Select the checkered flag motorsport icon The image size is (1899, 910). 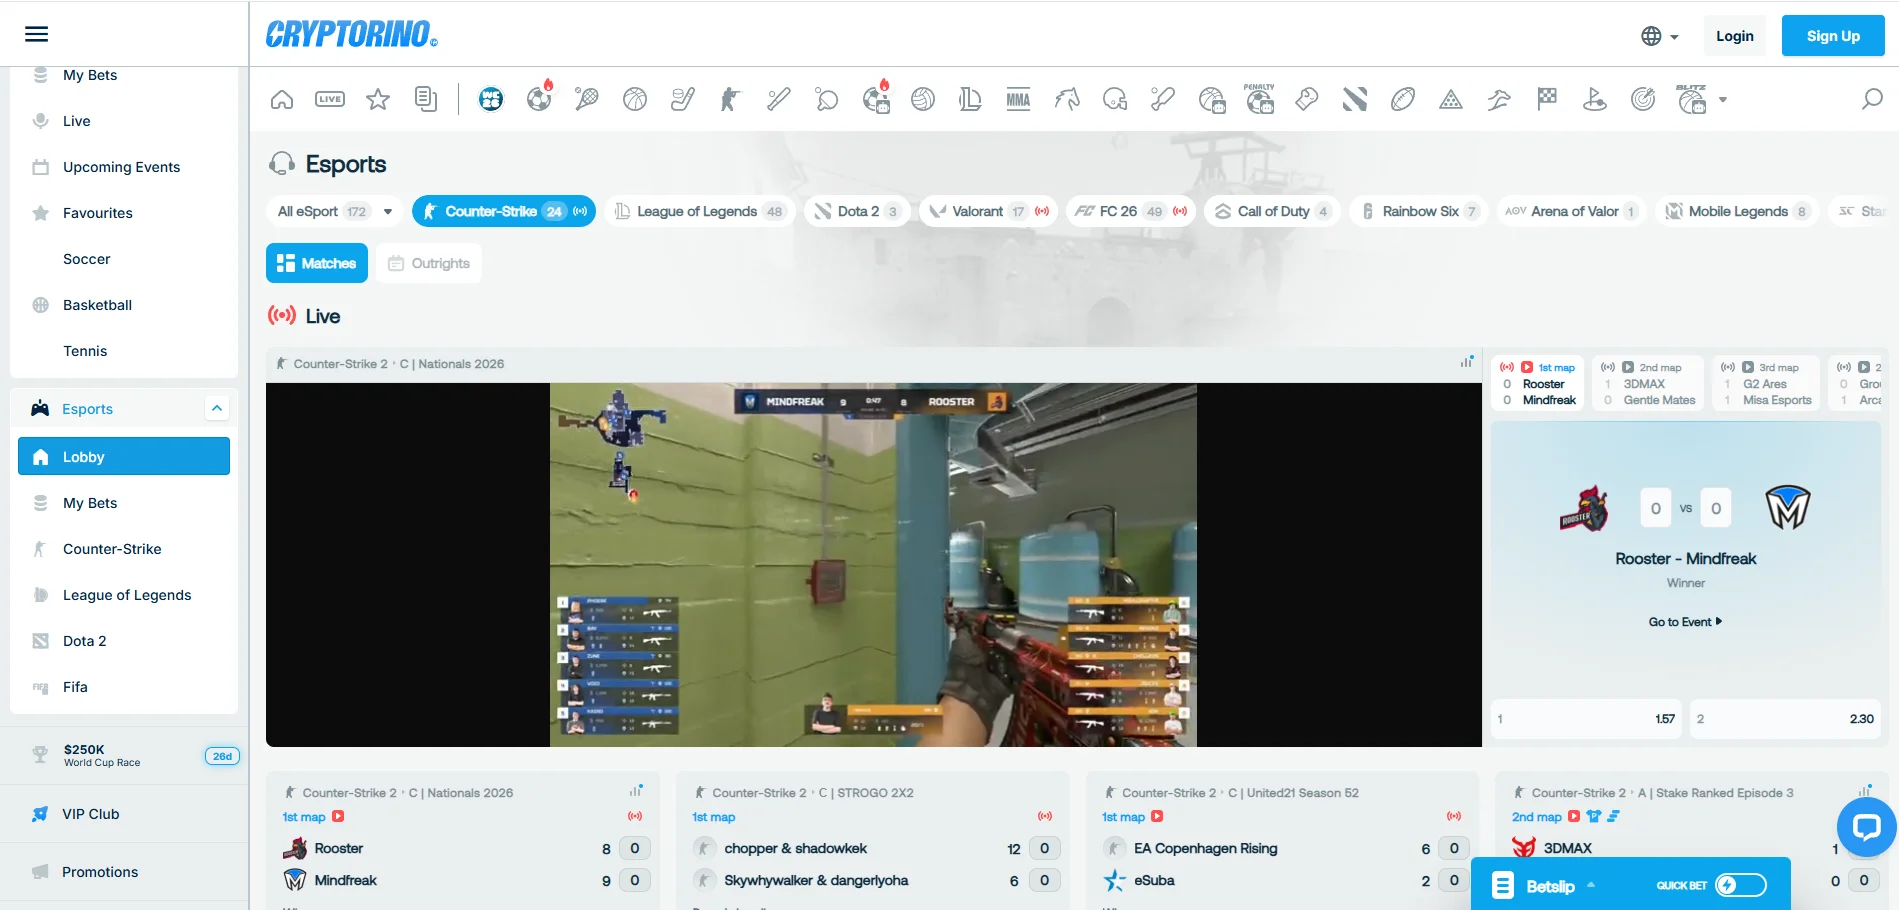[x=1547, y=99]
